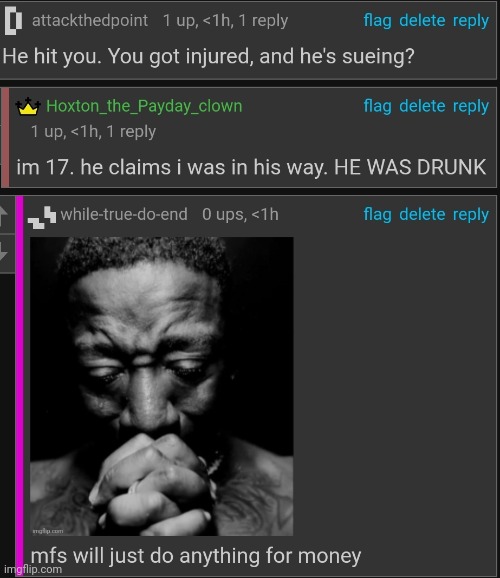Click the magenta bar on the comment thread
This screenshot has width=500, height=578.
(x=20, y=385)
